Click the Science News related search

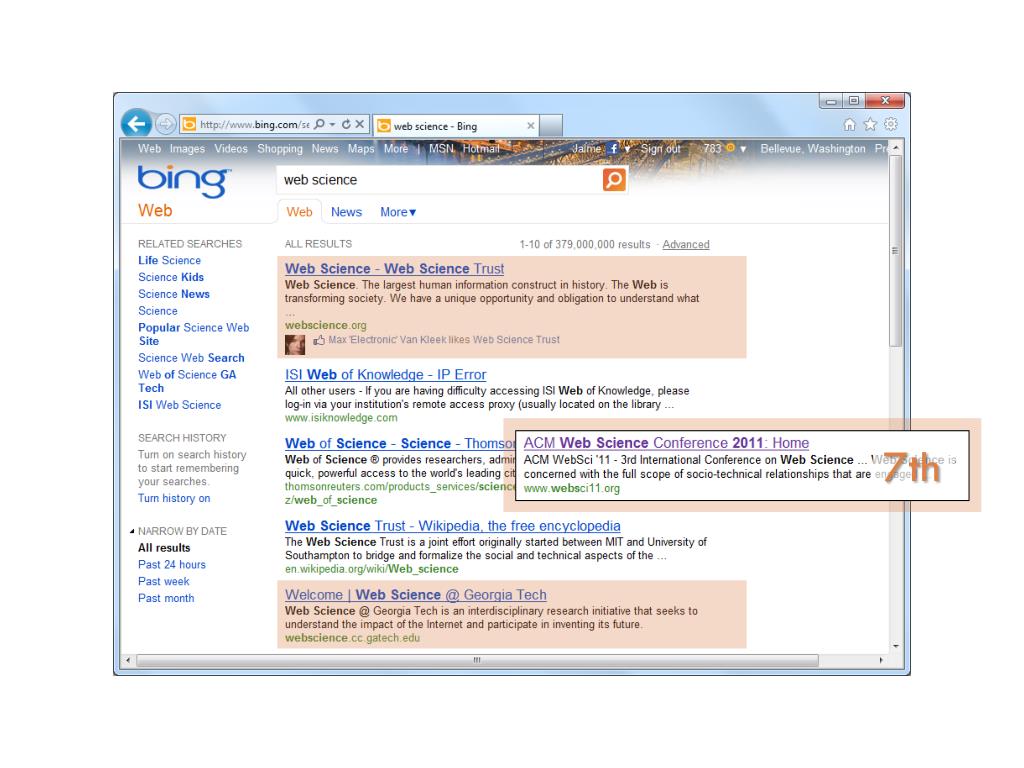click(174, 295)
